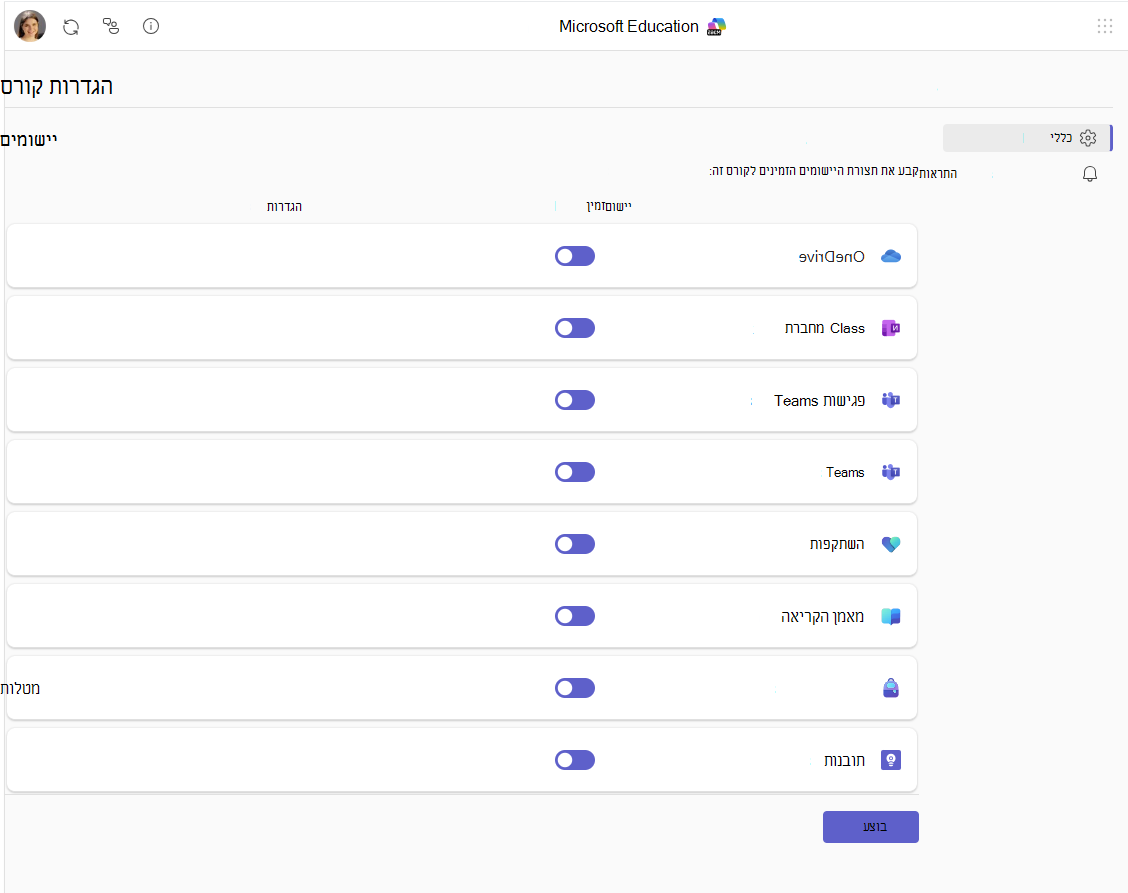Click the מאמן הקריאה label

click(x=823, y=617)
